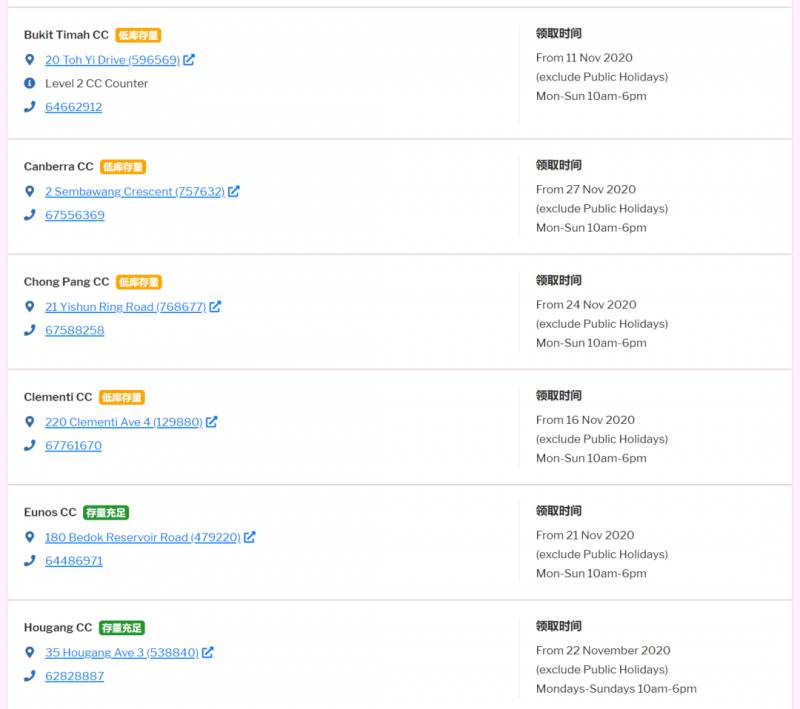Click phone icon beside 67556369

tap(30, 215)
